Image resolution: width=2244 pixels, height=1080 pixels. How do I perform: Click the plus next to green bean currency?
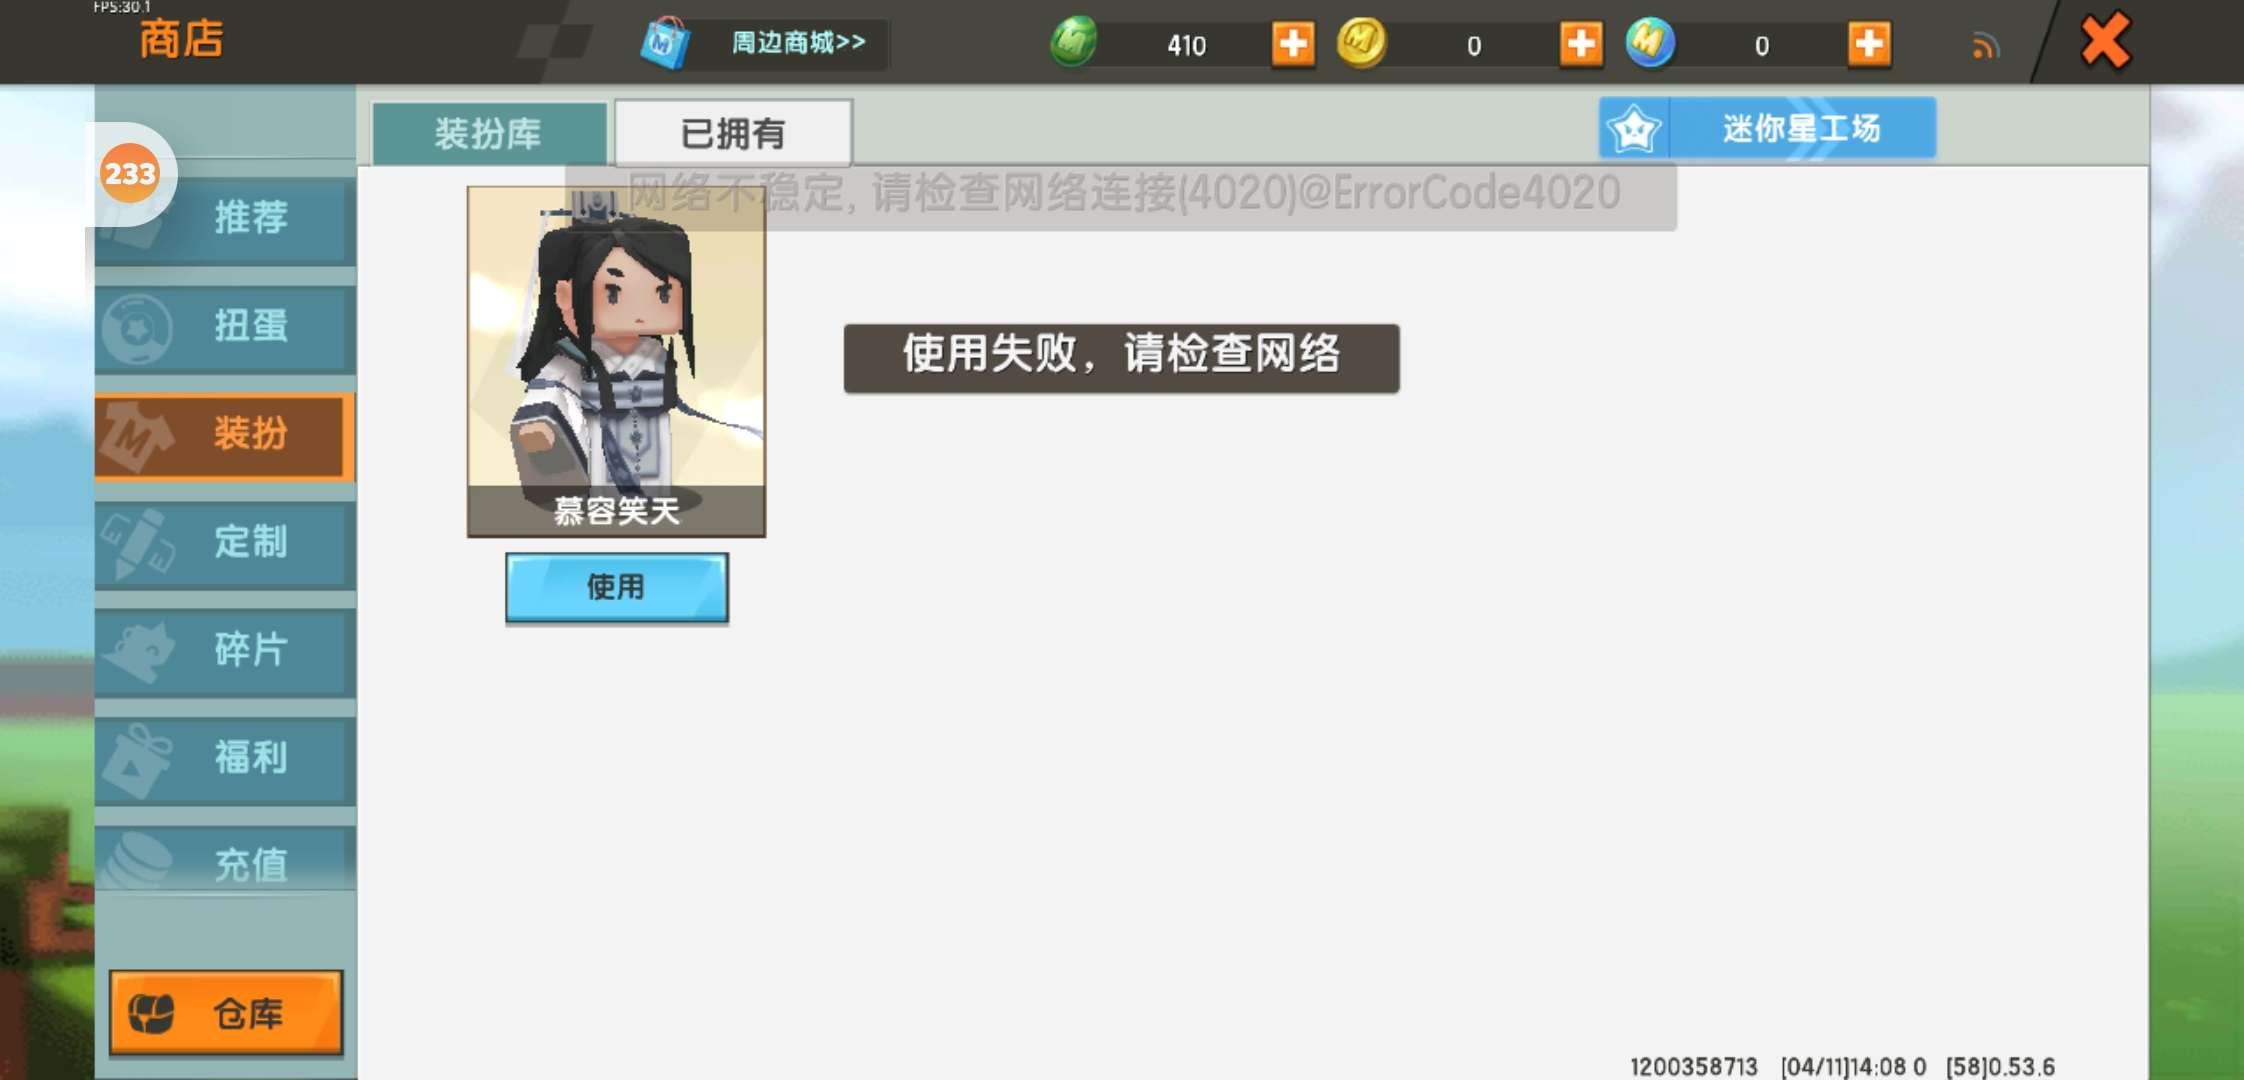click(x=1292, y=44)
